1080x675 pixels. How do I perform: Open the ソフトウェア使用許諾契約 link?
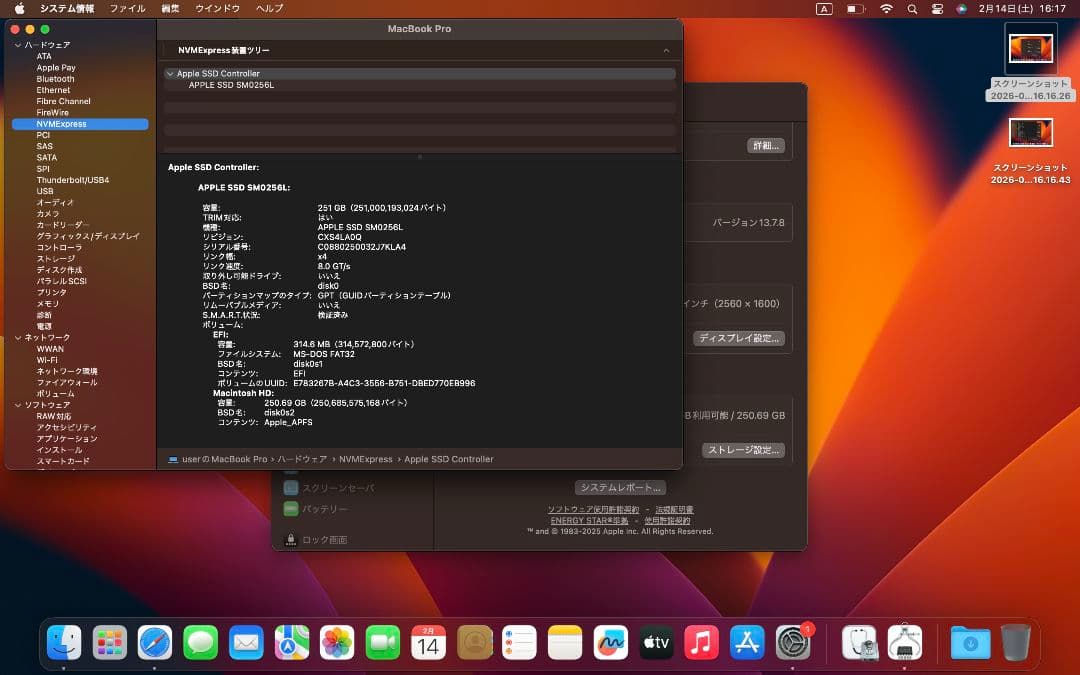pos(587,509)
